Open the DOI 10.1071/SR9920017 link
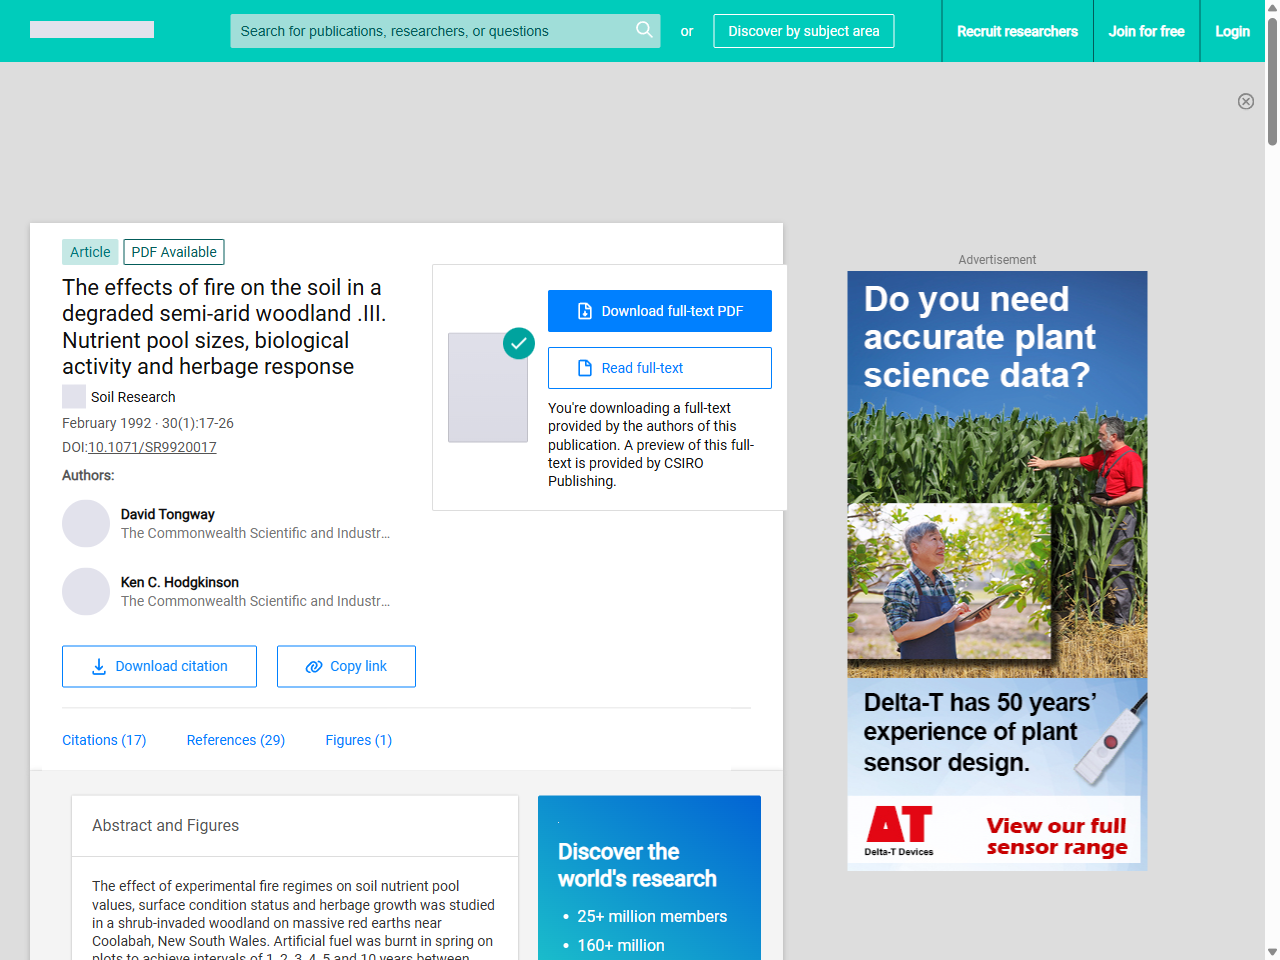This screenshot has height=960, width=1280. tap(152, 447)
